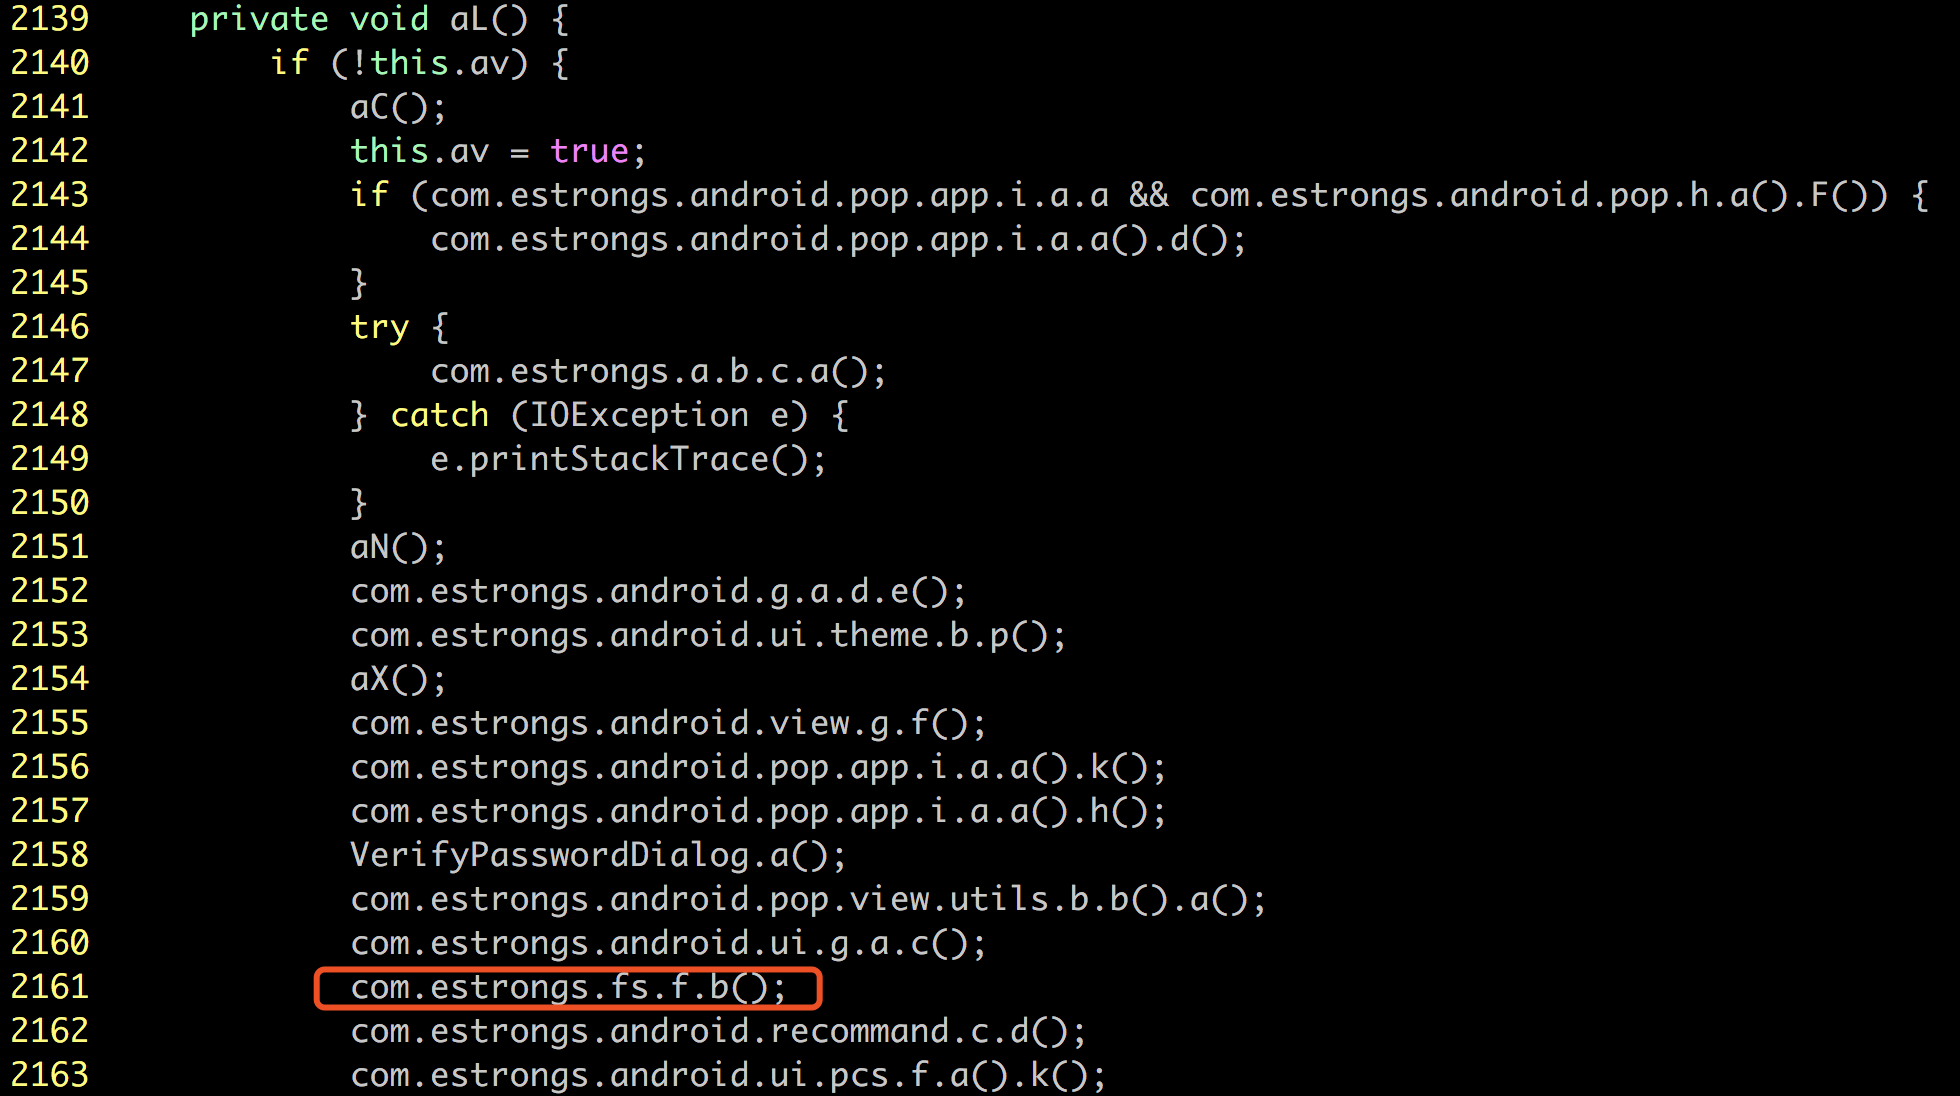
Task: Click 'e.printStackTrace();' line
Action: tap(628, 460)
